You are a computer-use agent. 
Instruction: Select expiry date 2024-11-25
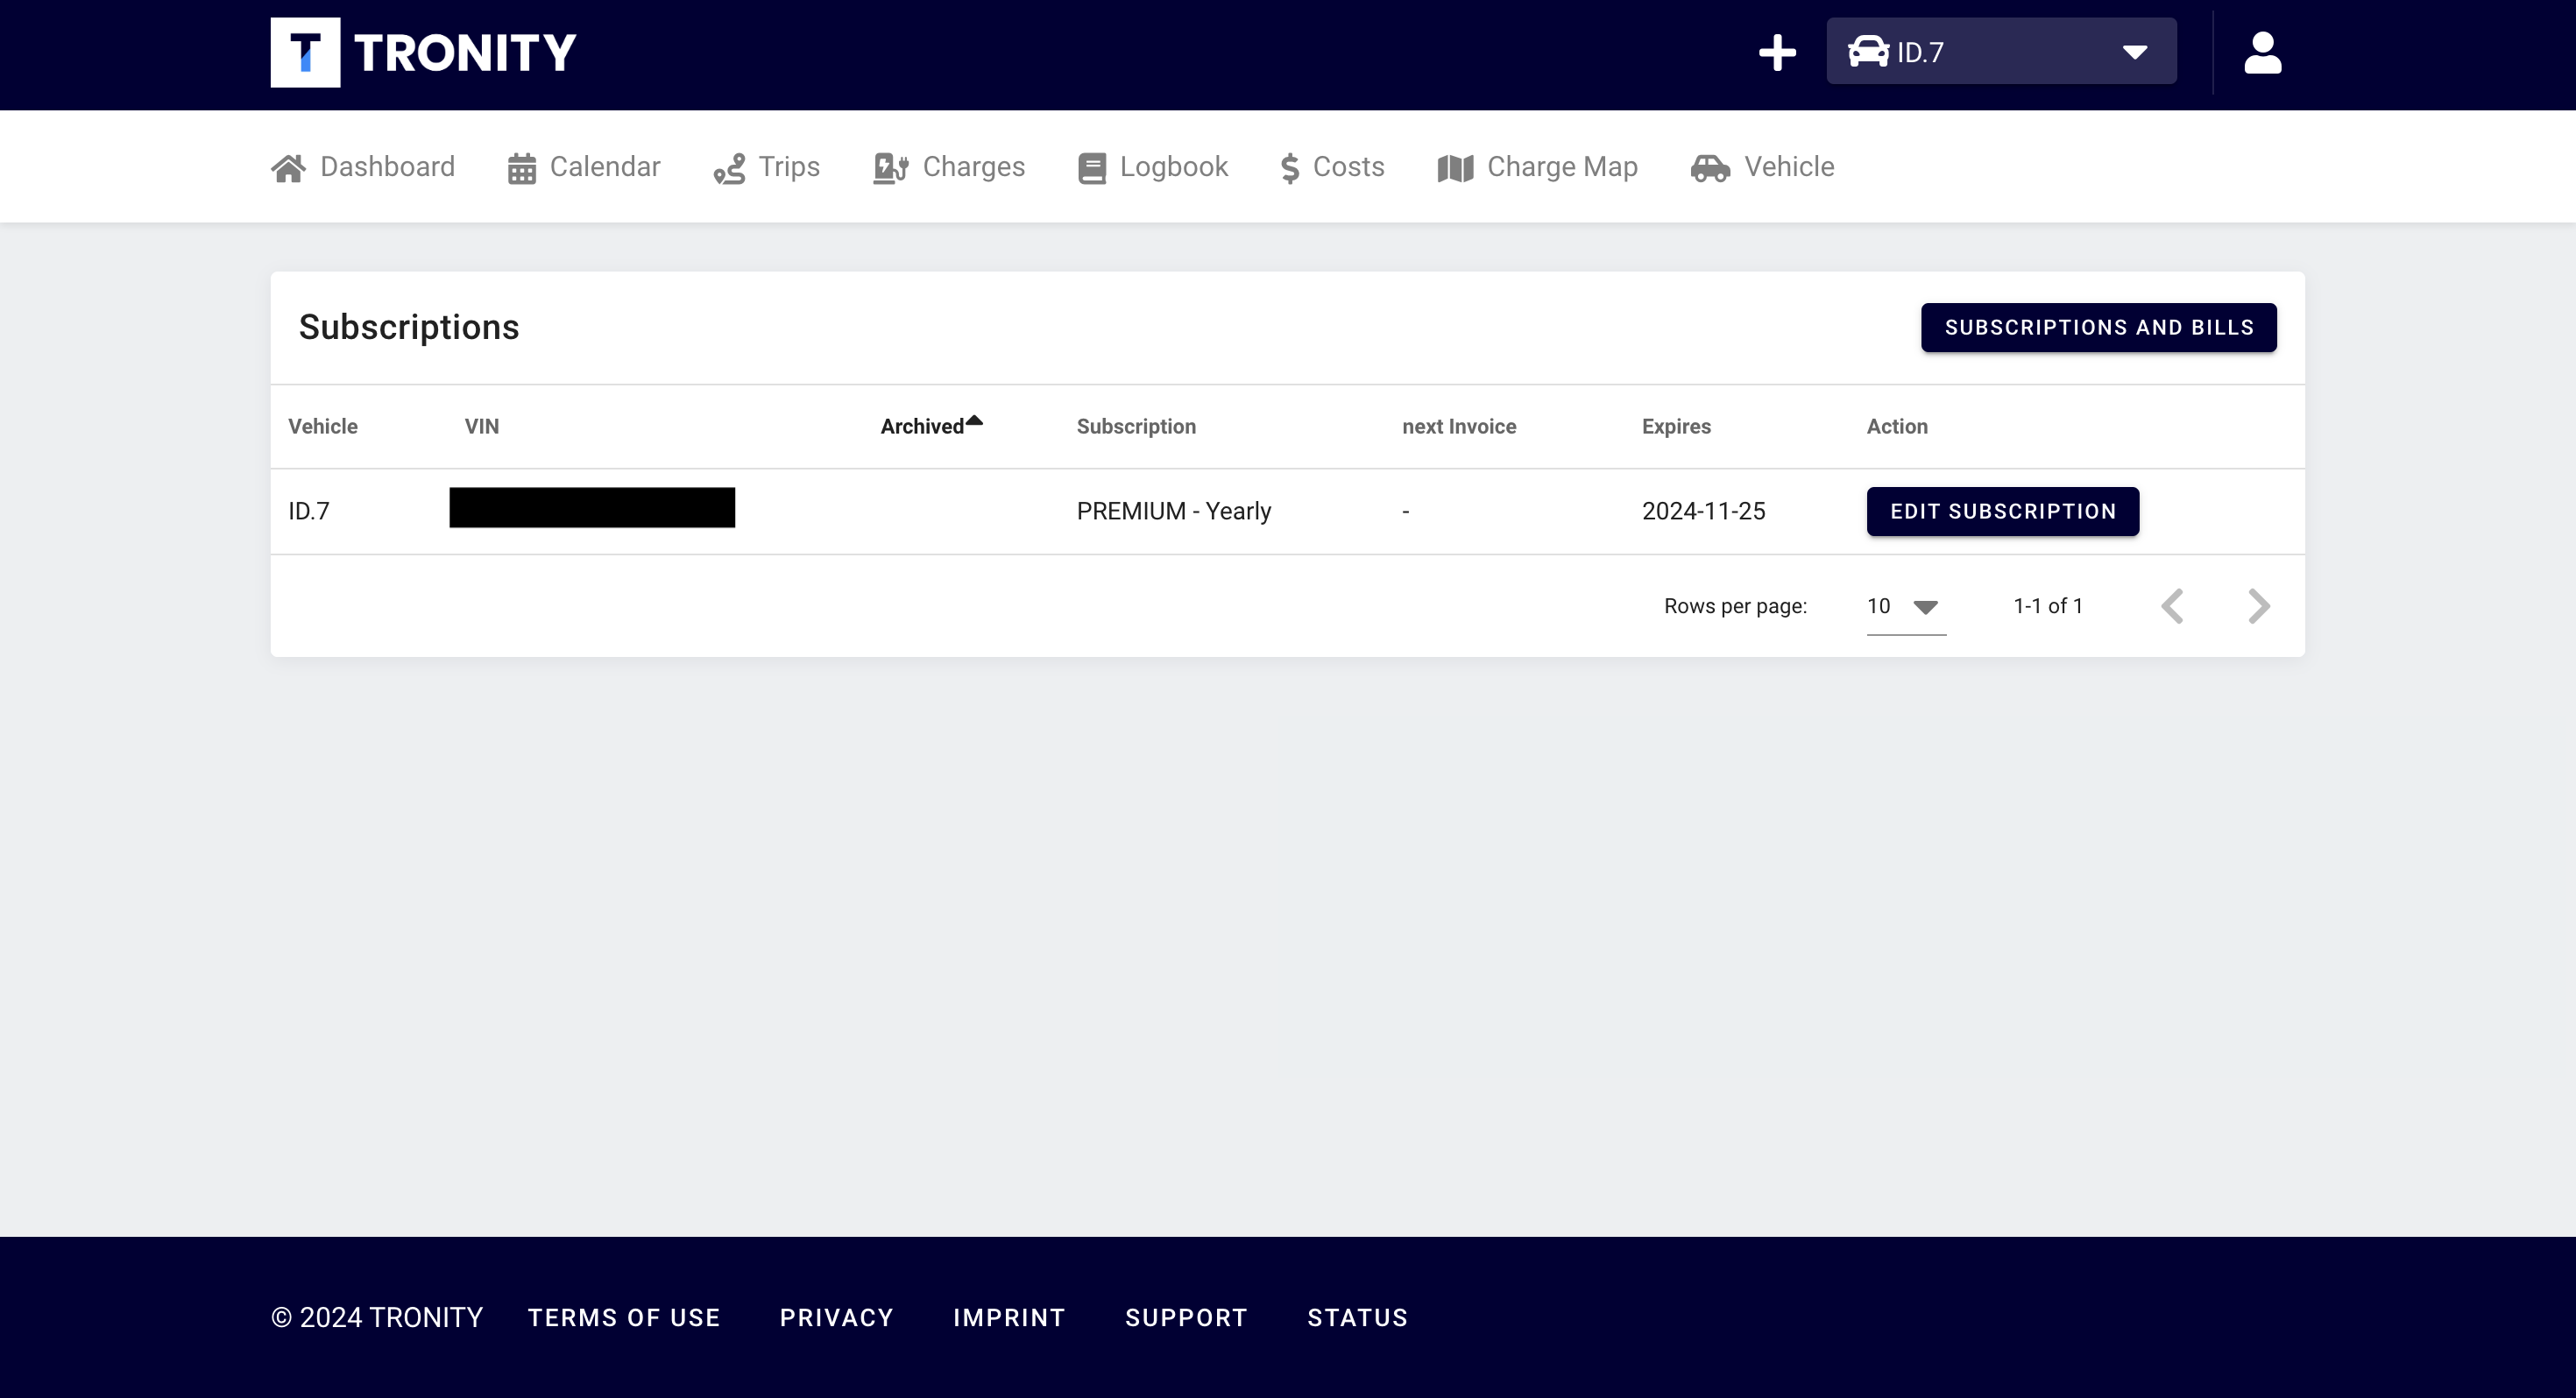(x=1703, y=511)
